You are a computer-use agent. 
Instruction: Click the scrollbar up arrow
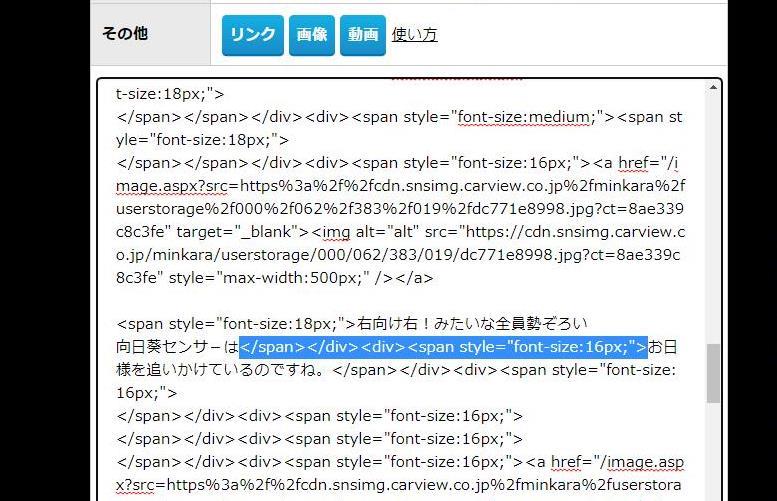tap(713, 88)
